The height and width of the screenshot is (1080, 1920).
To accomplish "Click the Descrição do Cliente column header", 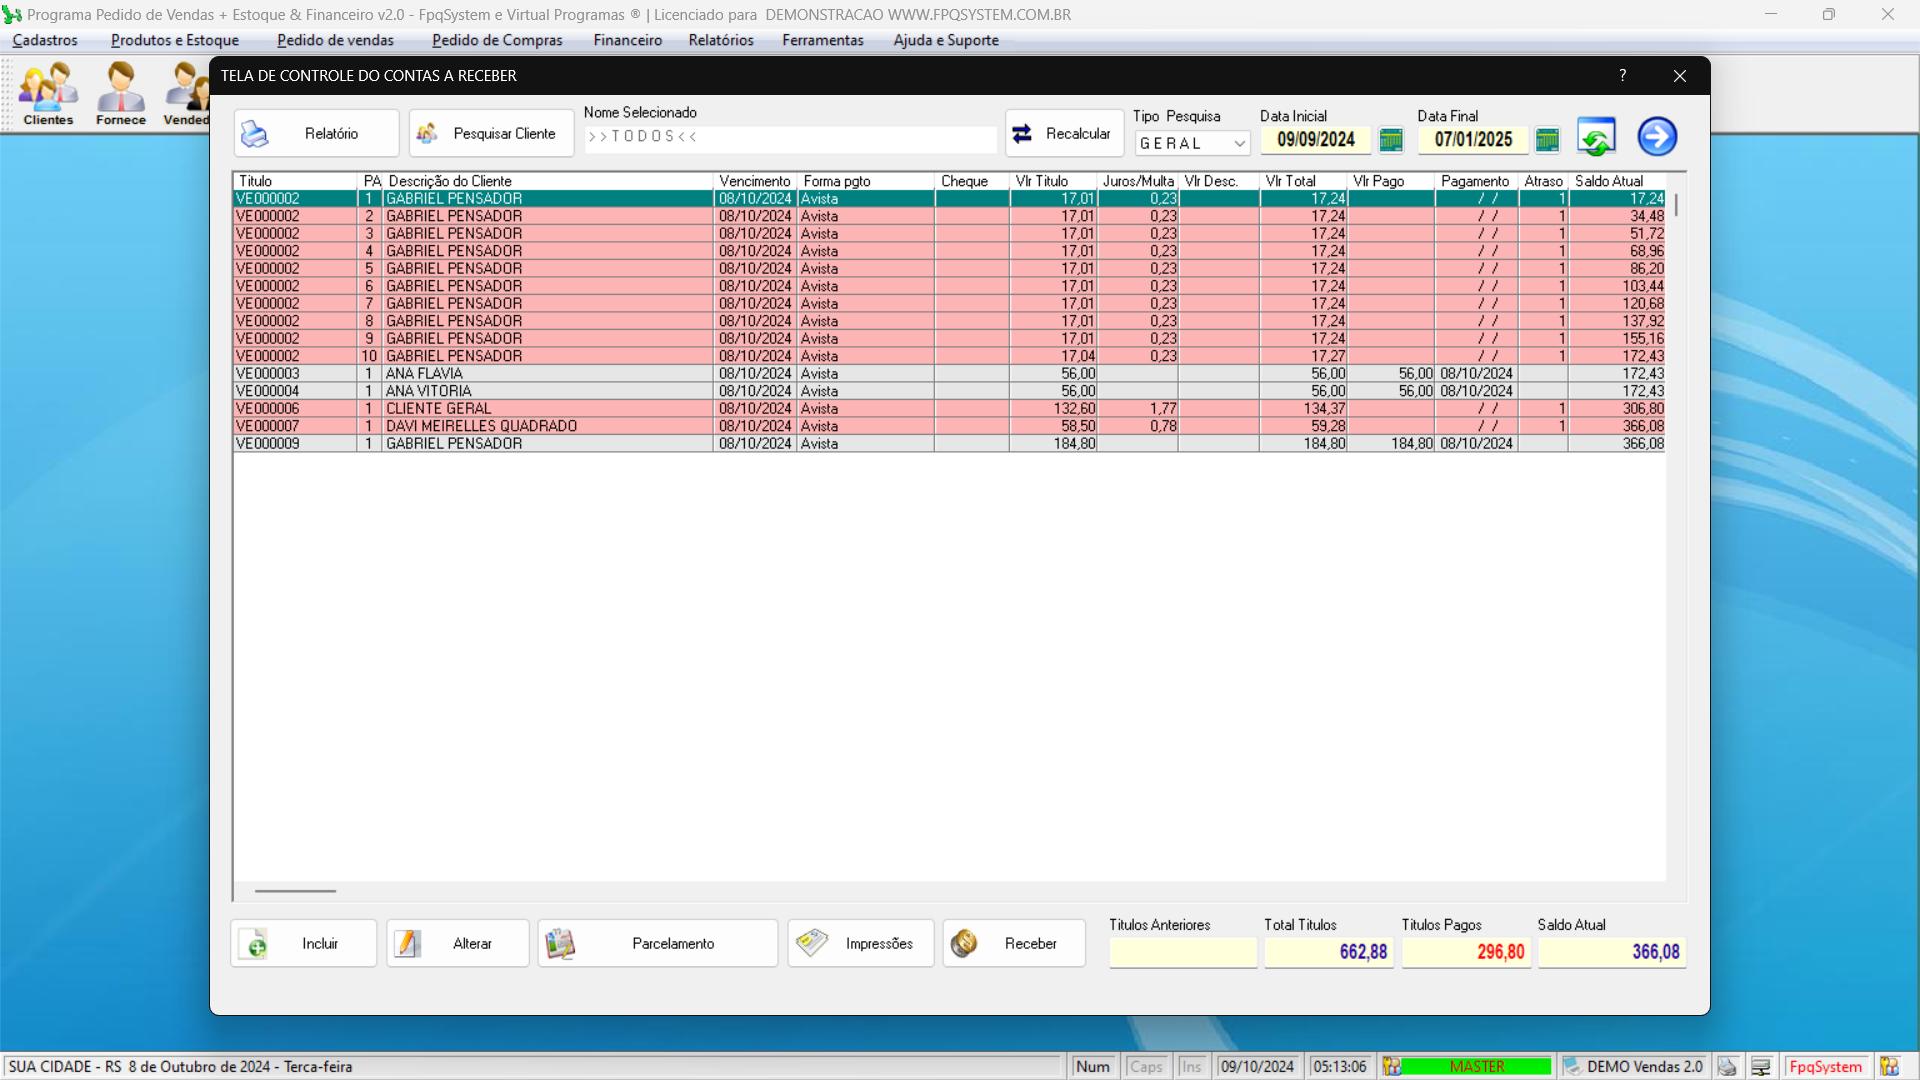I will click(x=548, y=181).
